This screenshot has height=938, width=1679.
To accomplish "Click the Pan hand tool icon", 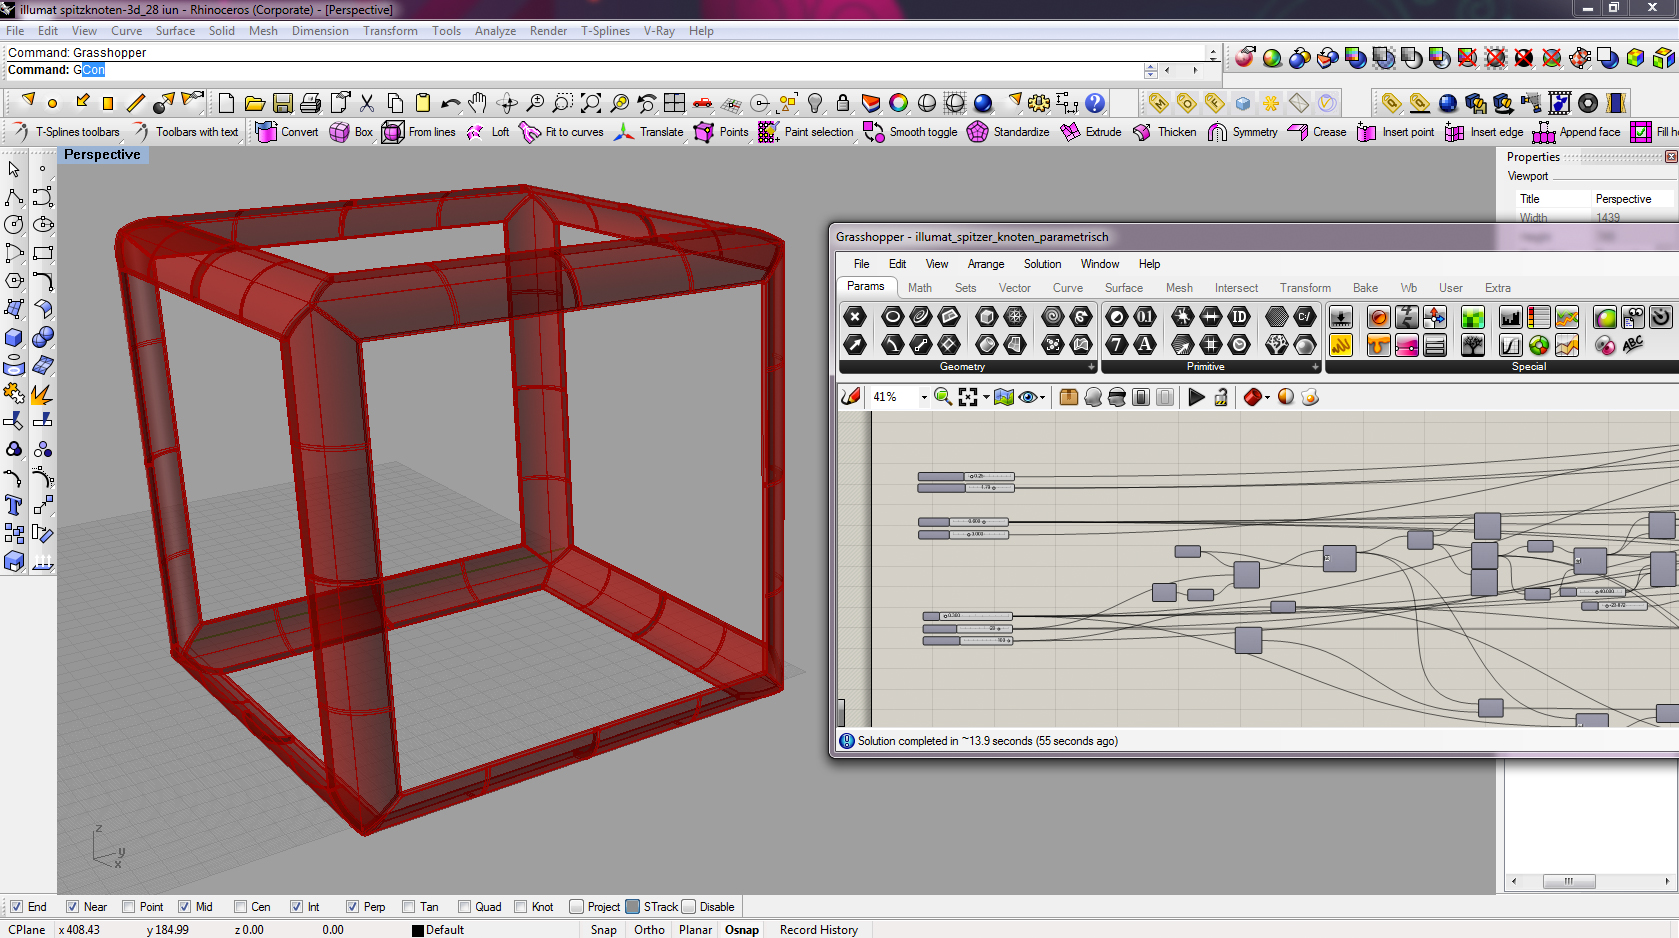I will (478, 103).
